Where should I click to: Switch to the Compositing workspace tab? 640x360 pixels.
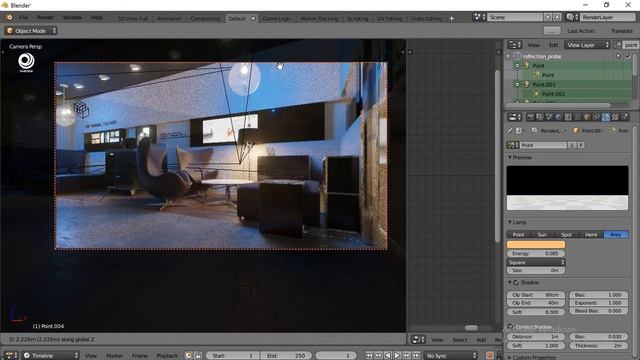[x=205, y=19]
